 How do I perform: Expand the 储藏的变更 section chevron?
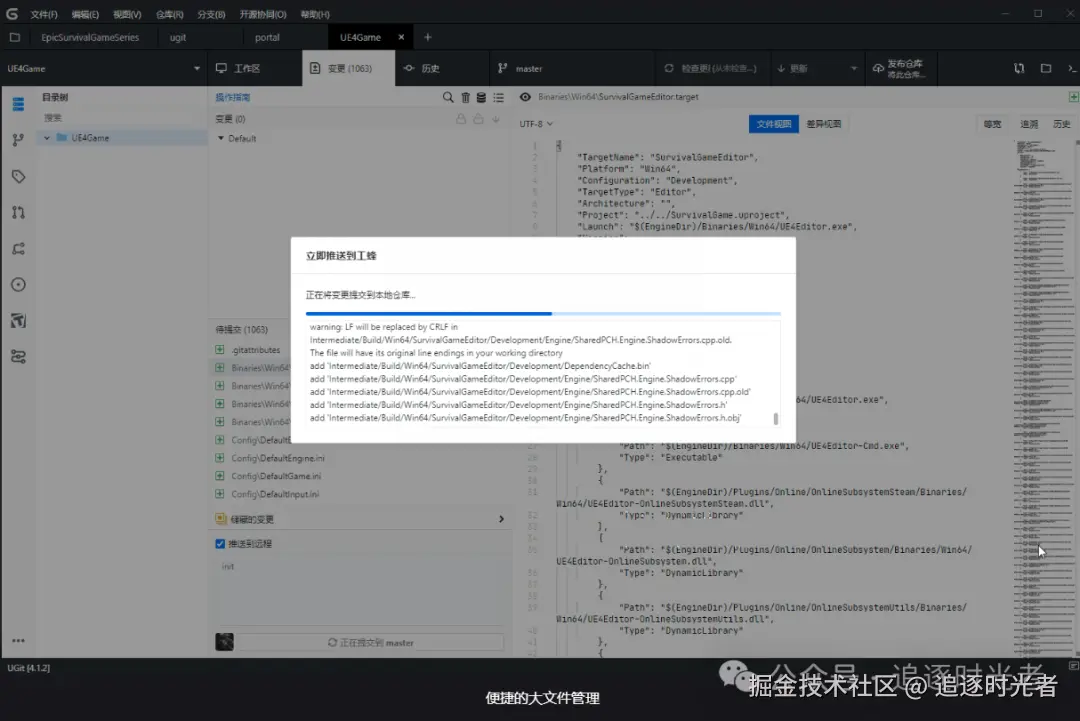point(501,519)
